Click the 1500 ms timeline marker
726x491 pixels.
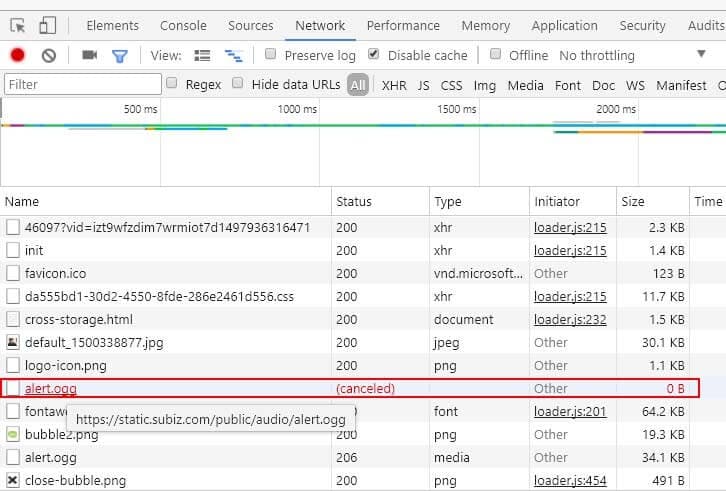click(x=457, y=109)
